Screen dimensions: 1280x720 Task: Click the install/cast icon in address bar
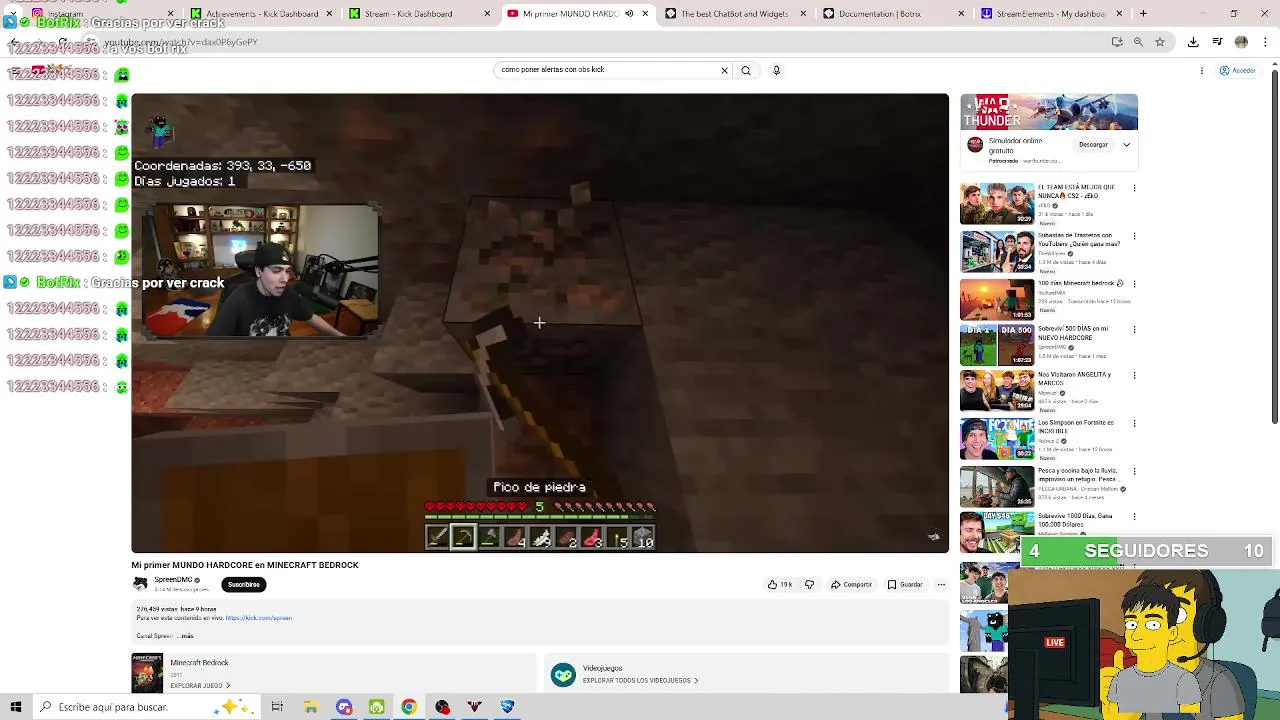pos(1117,42)
